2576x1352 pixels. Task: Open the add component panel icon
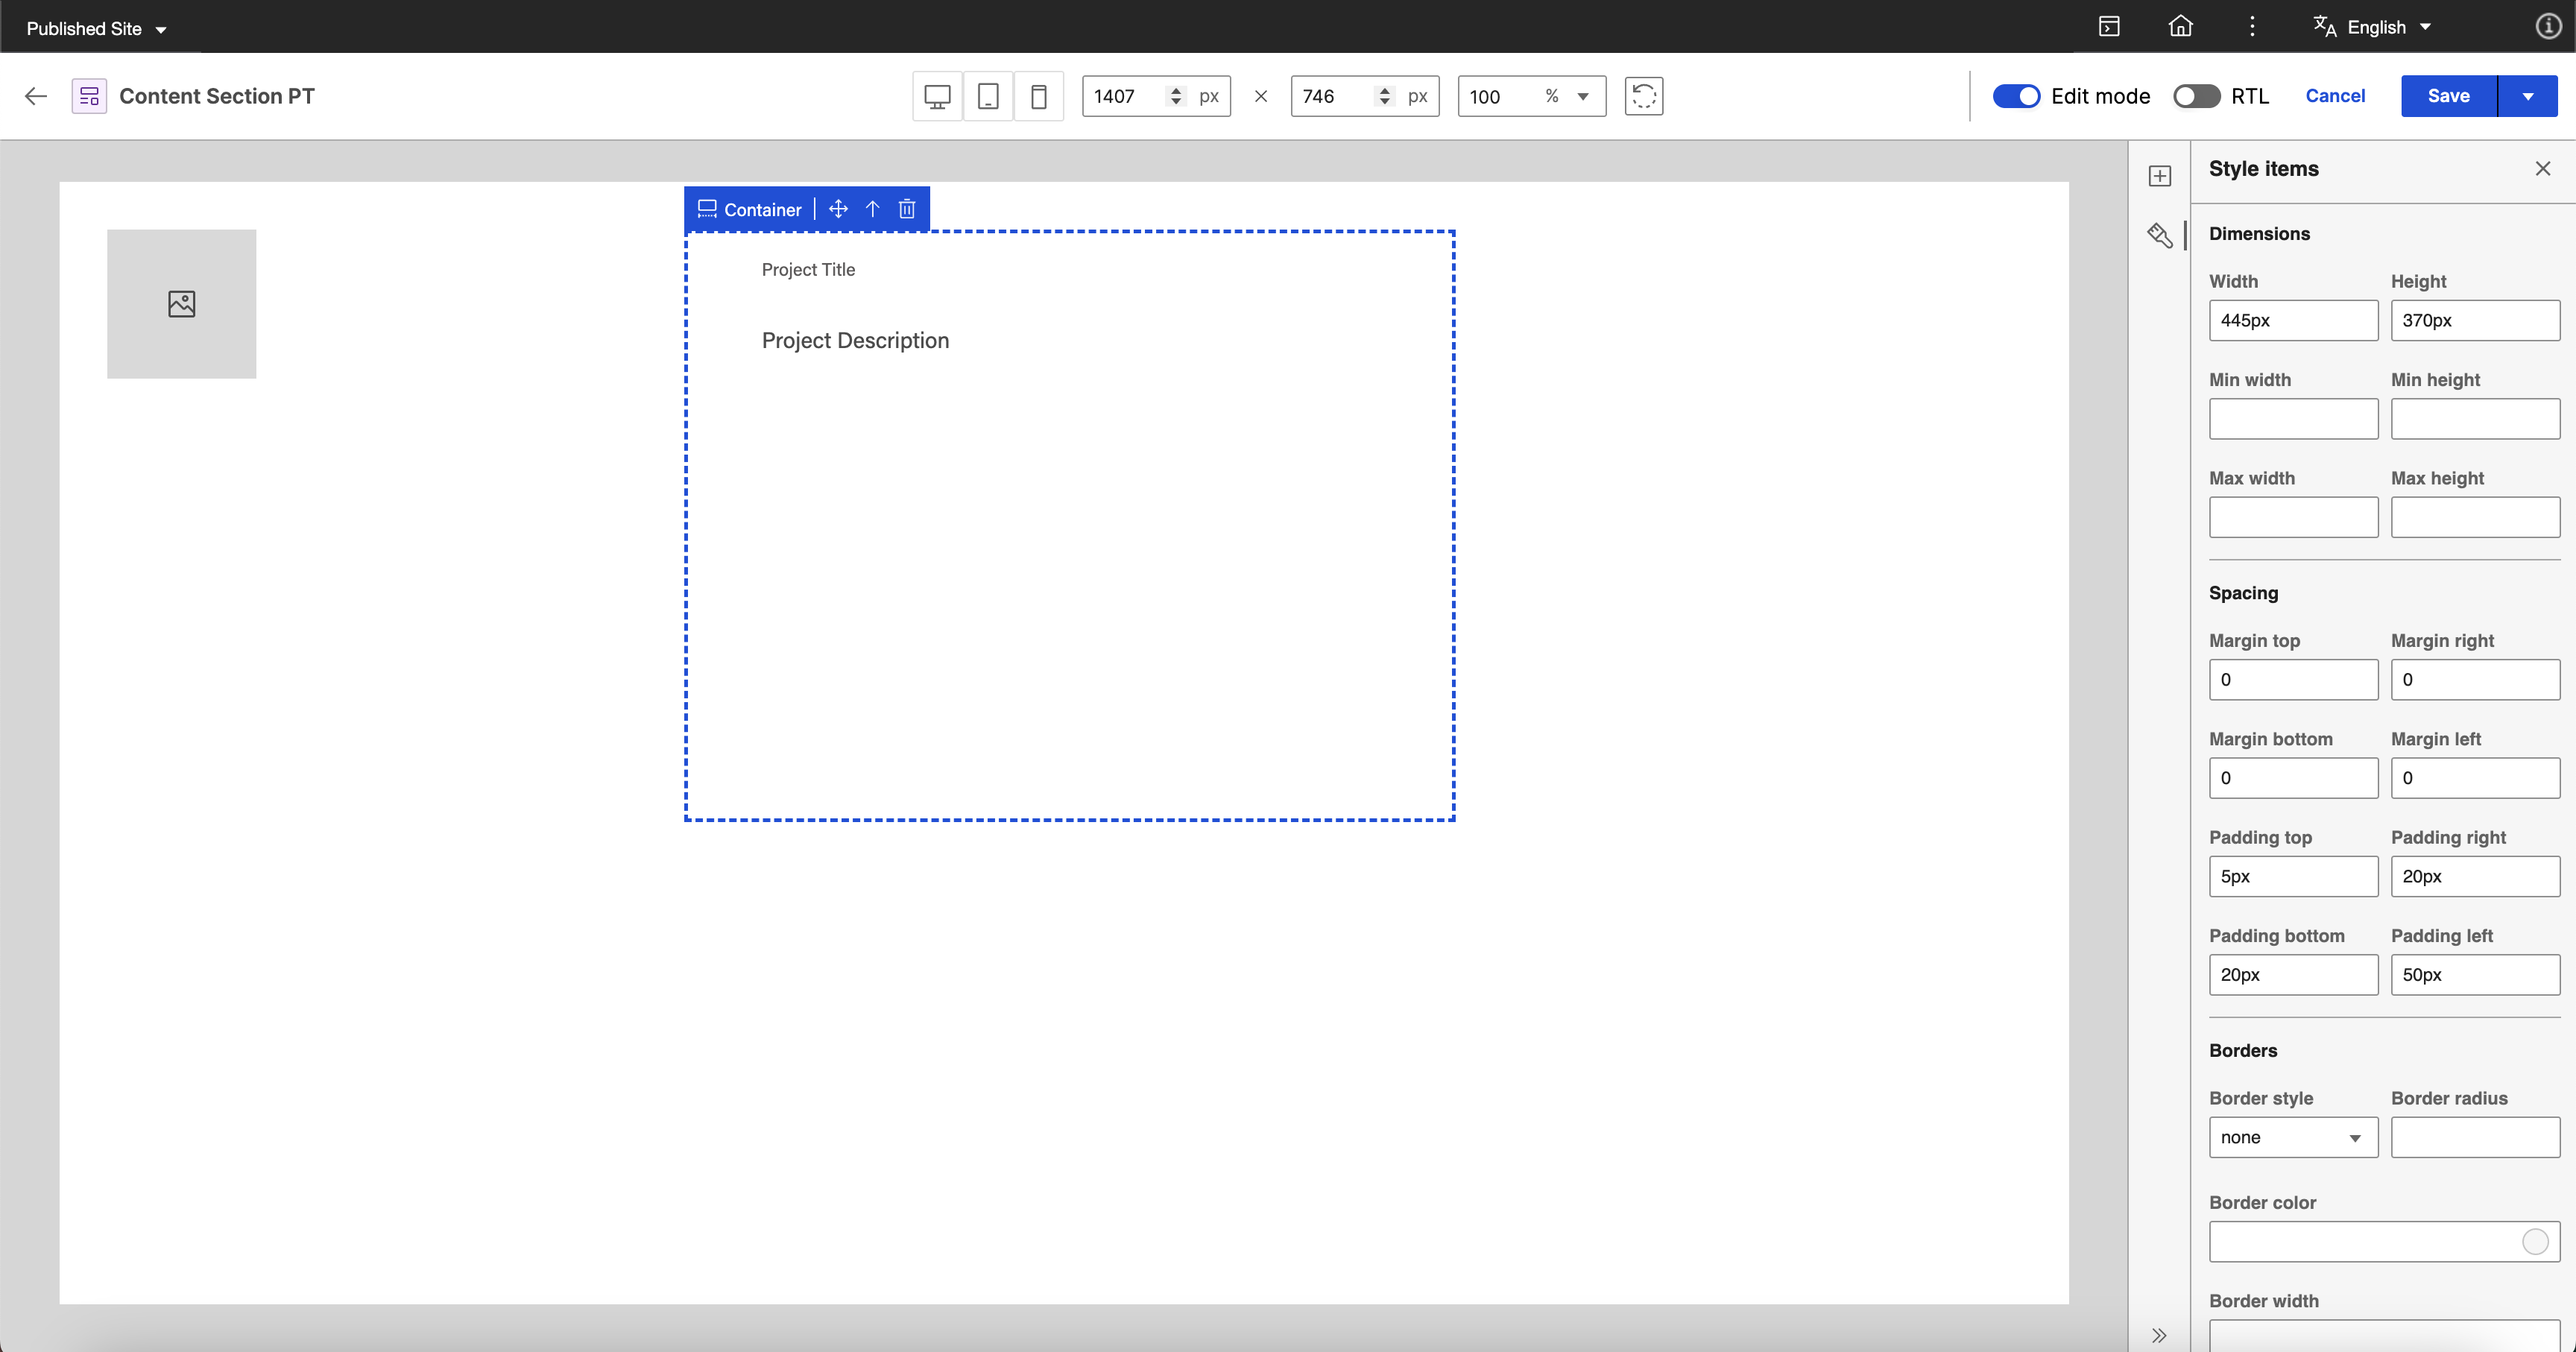(2160, 176)
